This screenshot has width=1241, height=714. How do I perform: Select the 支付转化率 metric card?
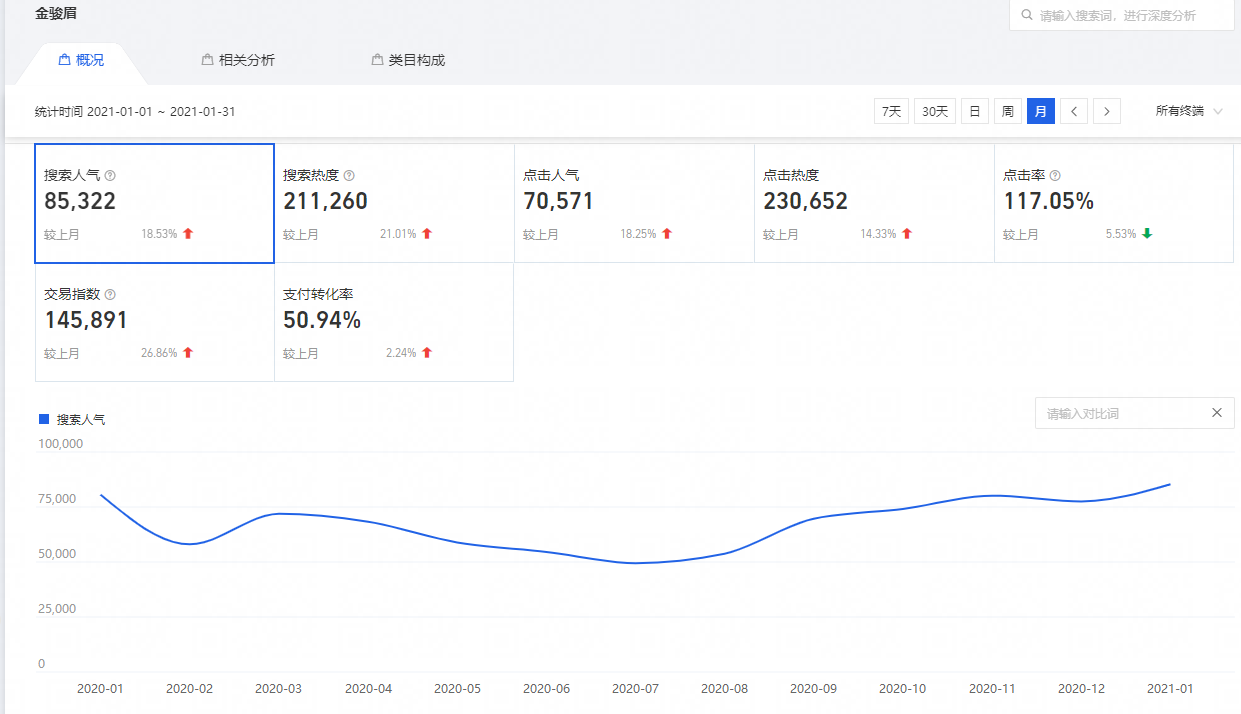394,322
